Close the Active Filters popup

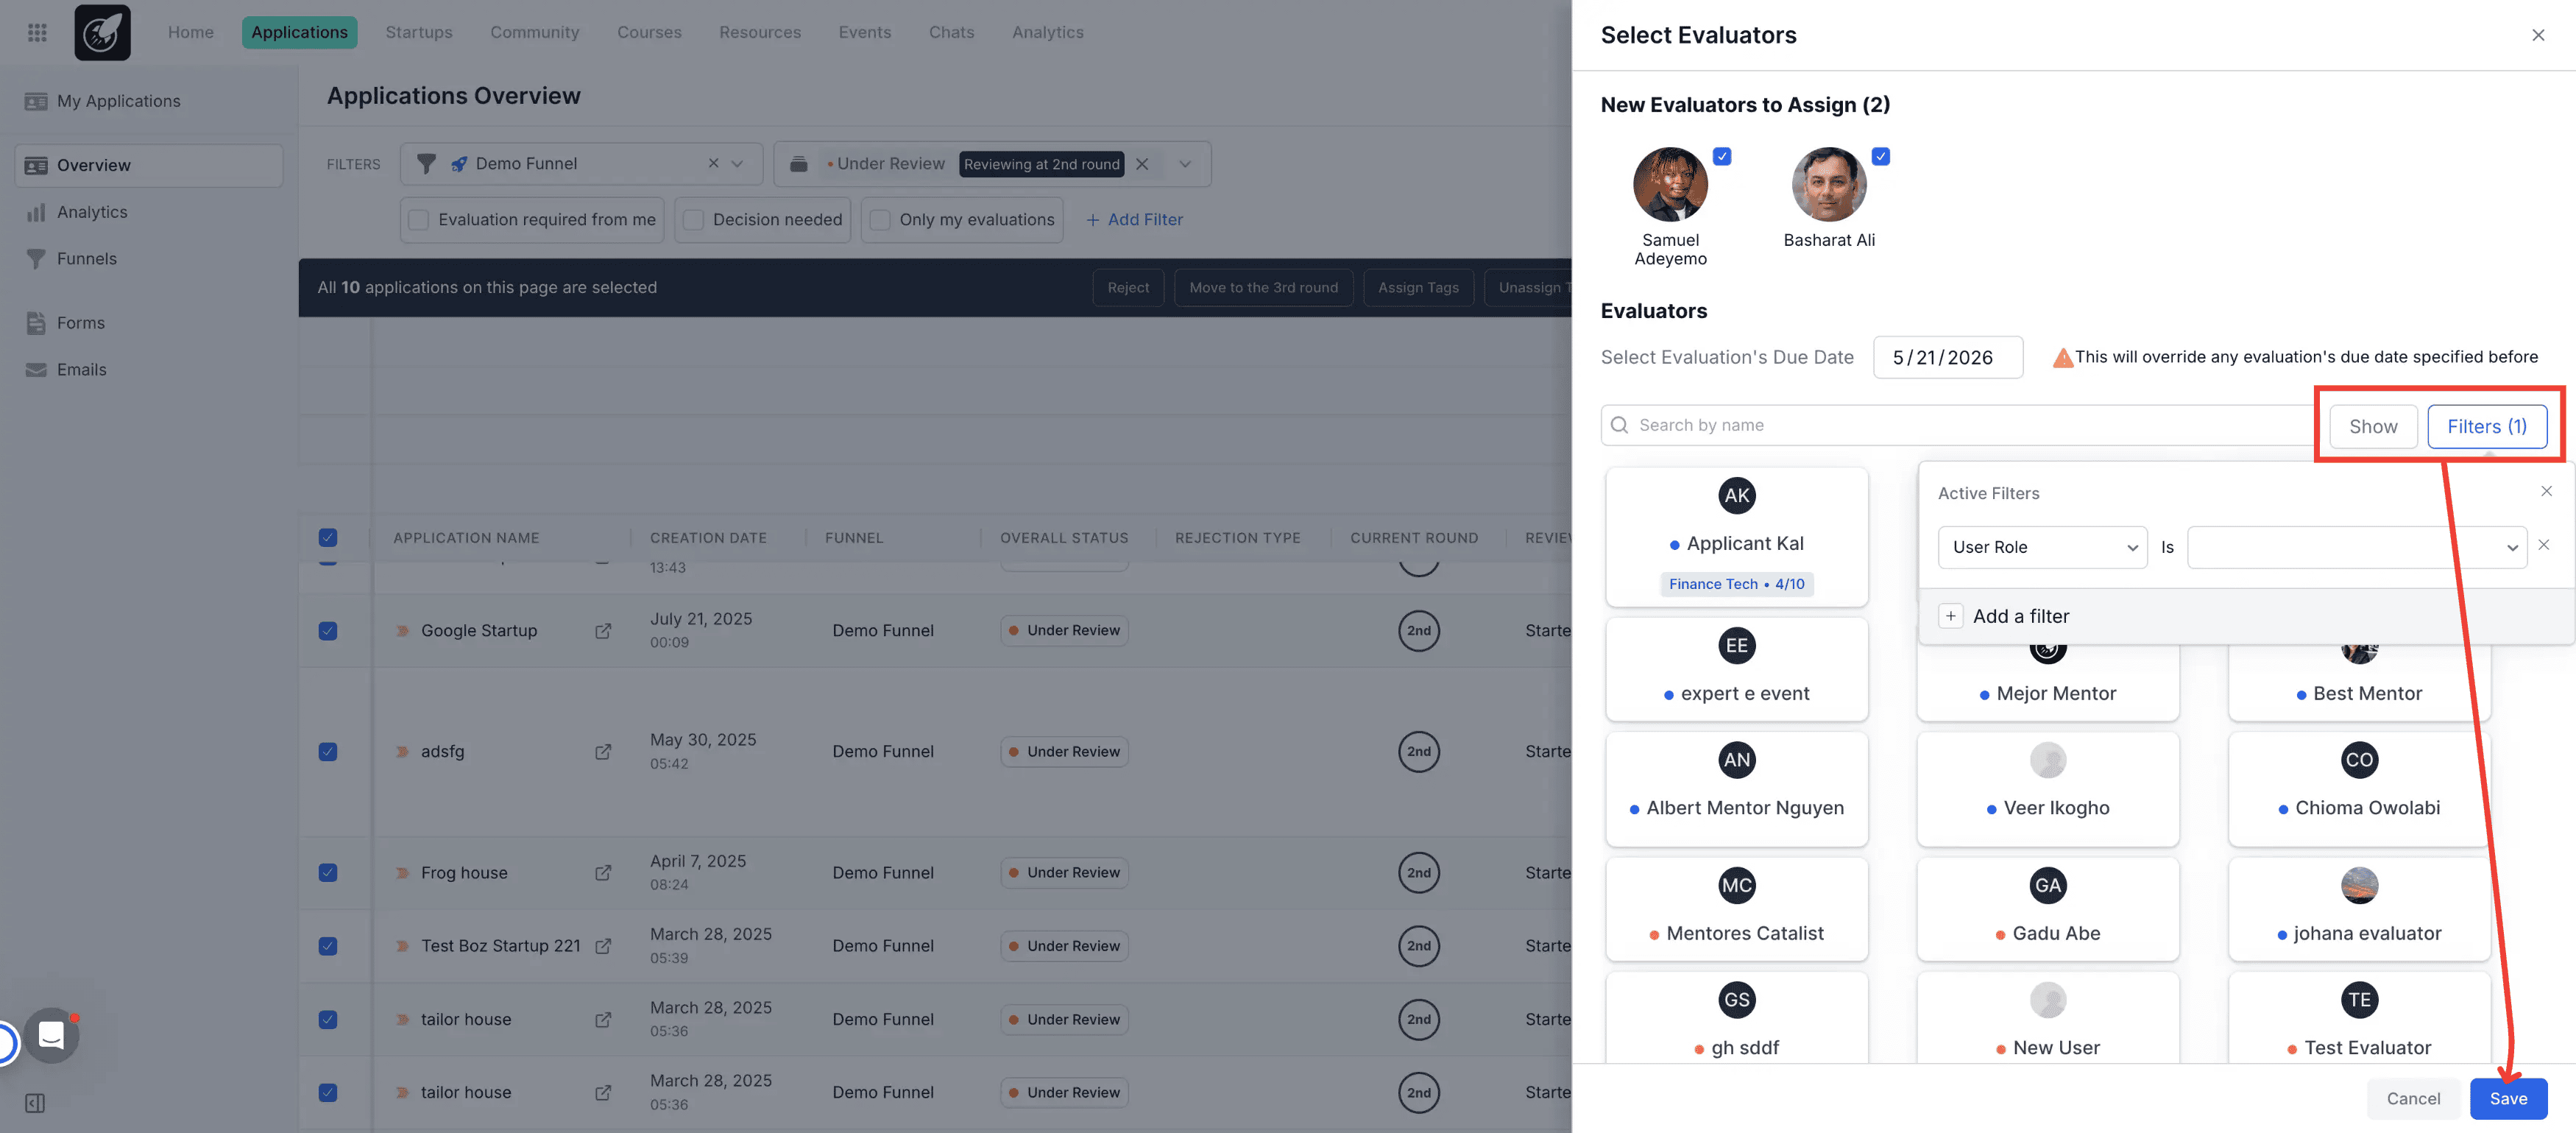coord(2546,491)
